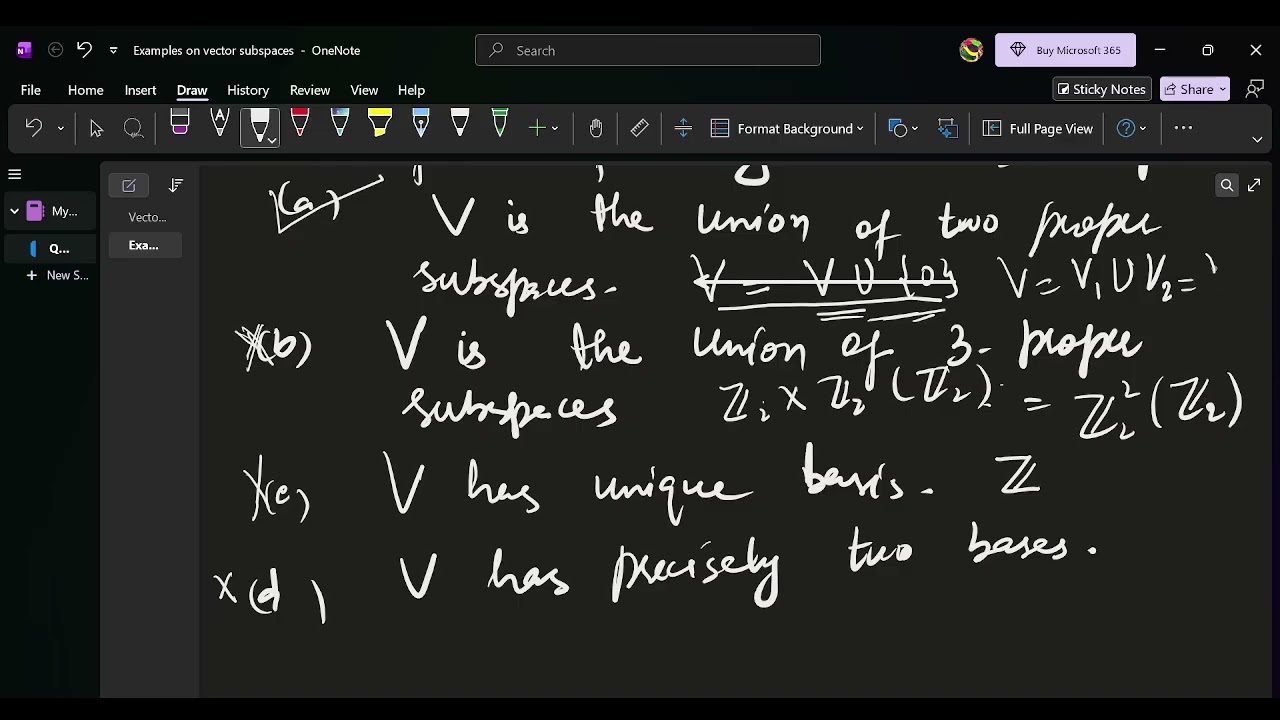
Task: Open the Vecto... page
Action: pos(147,217)
